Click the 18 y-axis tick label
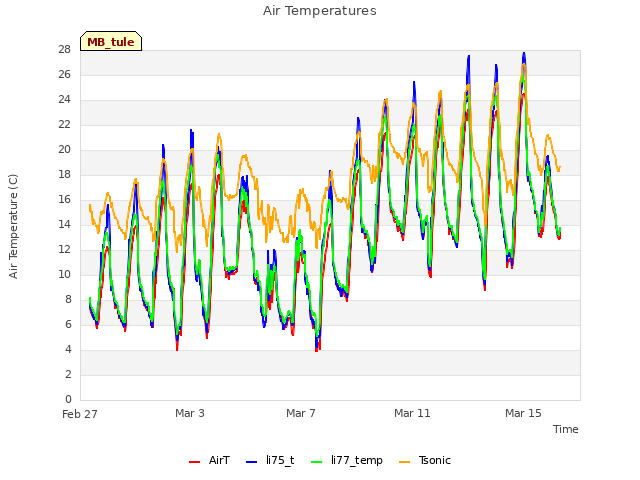 coord(64,174)
